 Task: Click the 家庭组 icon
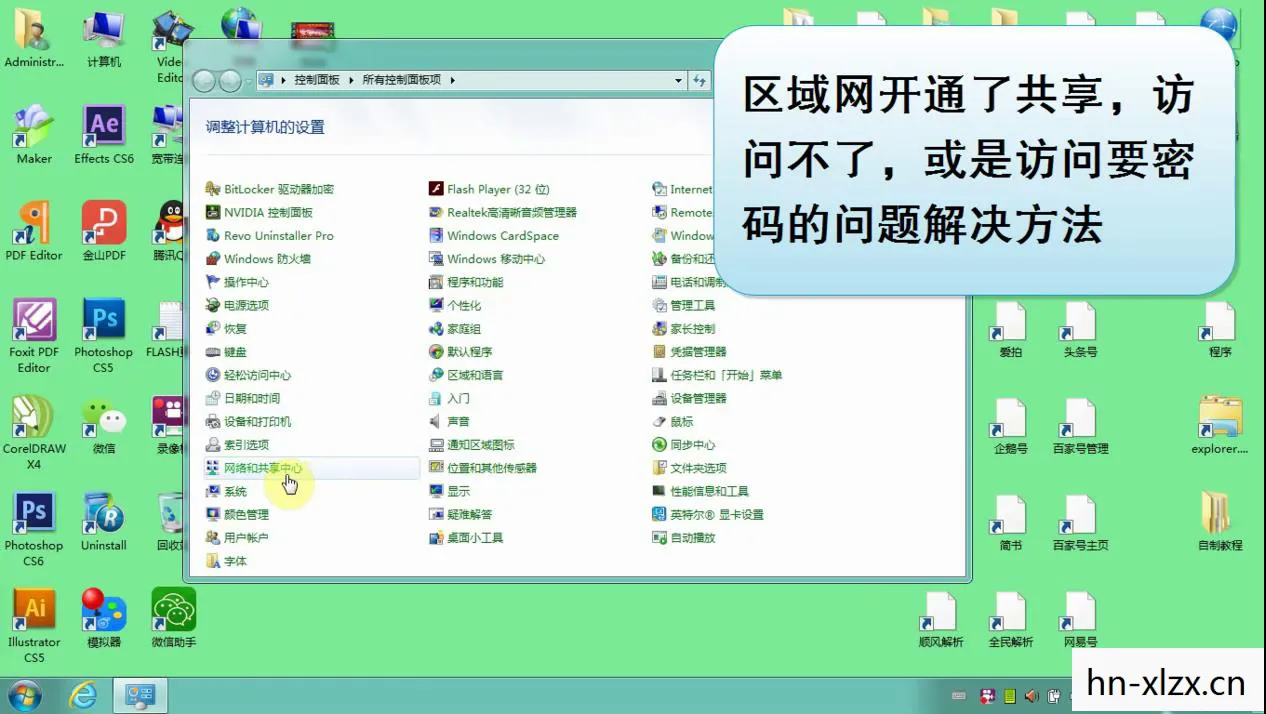click(x=436, y=328)
